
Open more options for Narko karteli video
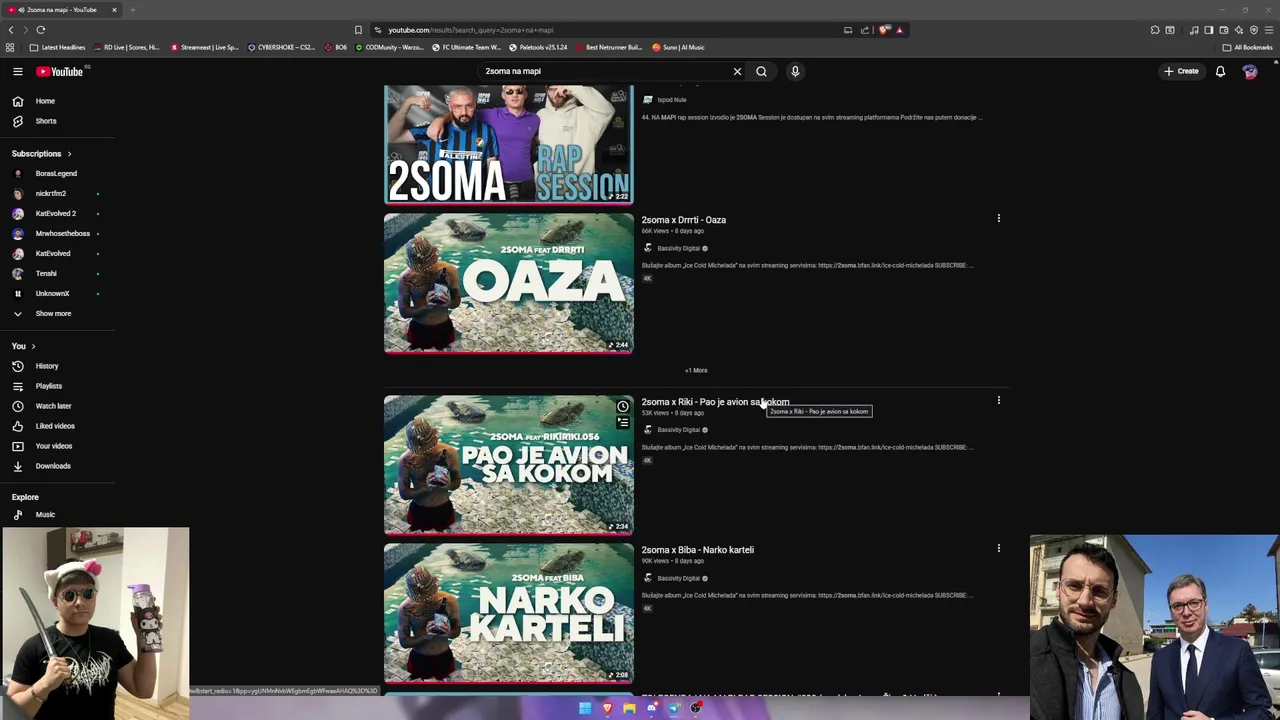pyautogui.click(x=998, y=548)
